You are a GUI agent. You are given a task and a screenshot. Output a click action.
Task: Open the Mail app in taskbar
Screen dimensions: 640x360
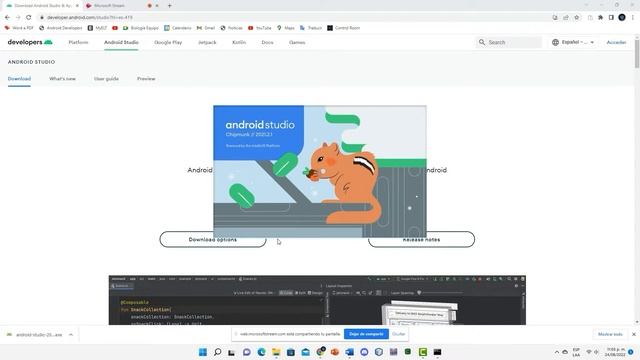click(306, 352)
